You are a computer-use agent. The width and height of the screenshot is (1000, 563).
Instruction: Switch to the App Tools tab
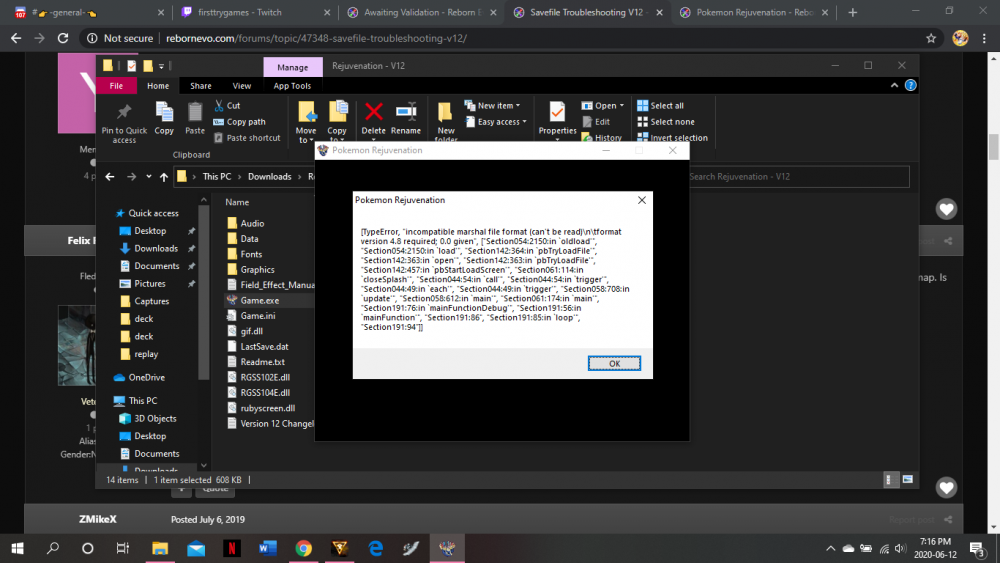pos(292,85)
